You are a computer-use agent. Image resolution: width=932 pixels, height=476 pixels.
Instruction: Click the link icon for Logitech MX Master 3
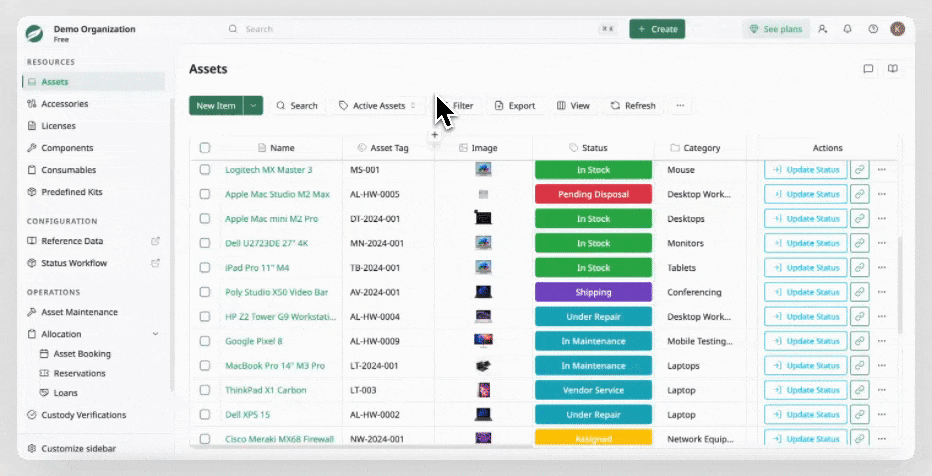click(859, 169)
